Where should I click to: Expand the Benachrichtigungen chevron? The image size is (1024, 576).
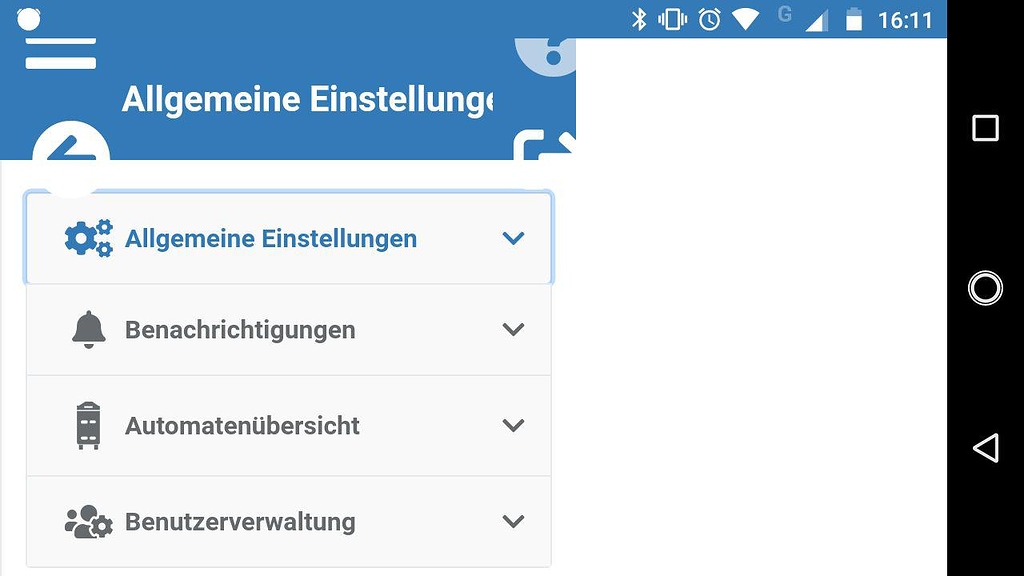[513, 329]
